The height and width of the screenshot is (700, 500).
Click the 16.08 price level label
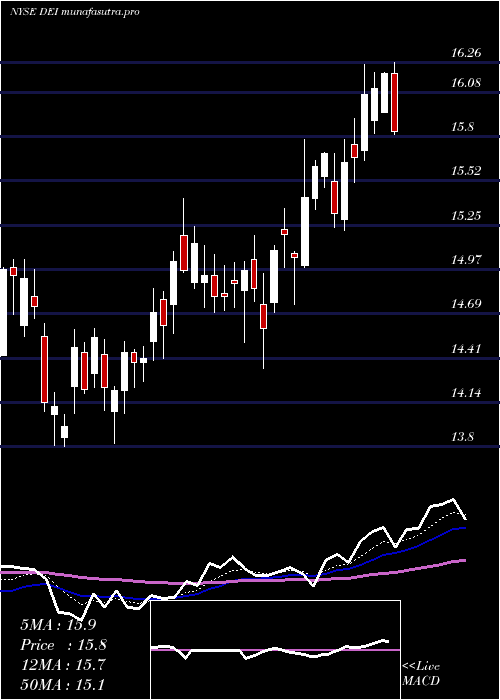(466, 83)
